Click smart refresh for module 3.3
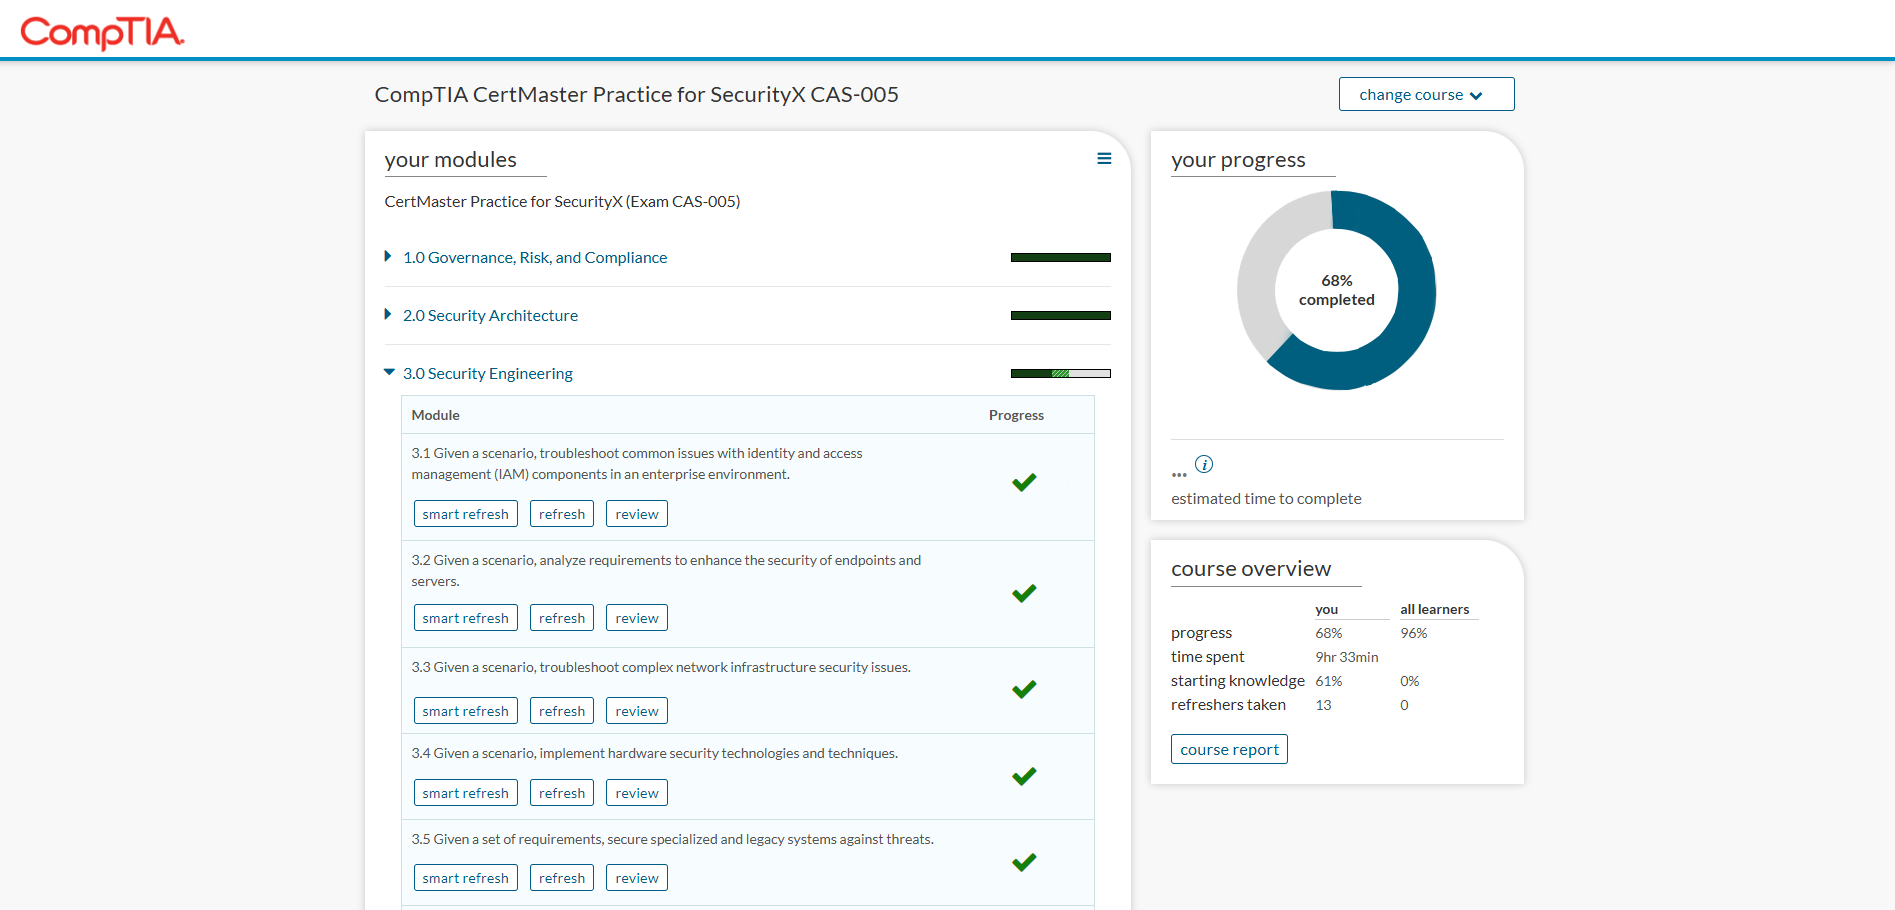The width and height of the screenshot is (1895, 910). (x=466, y=711)
